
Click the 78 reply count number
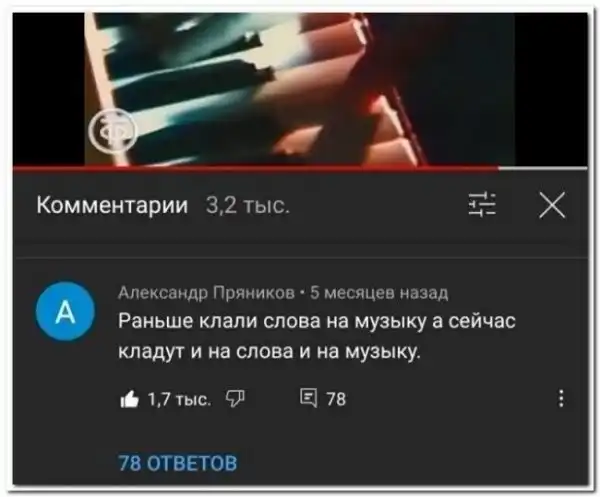(336, 399)
